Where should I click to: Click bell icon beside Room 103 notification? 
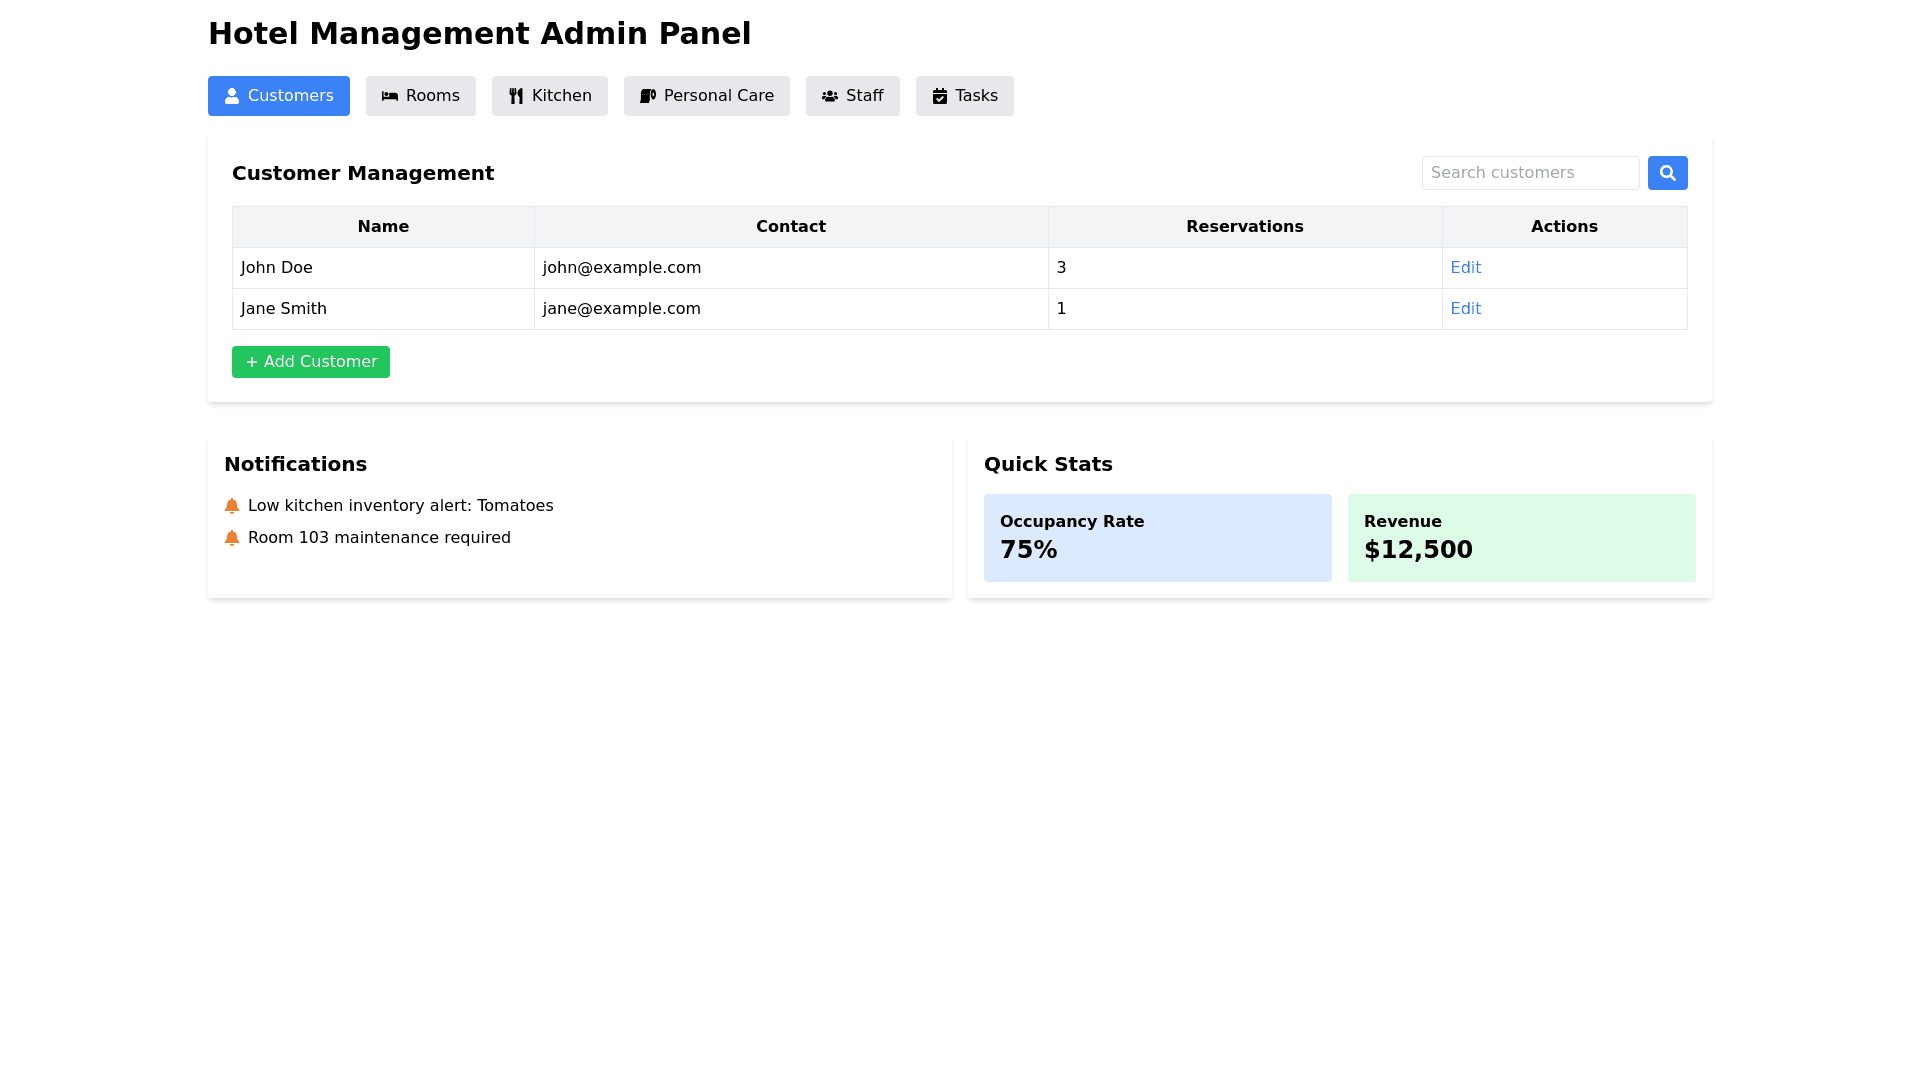point(232,538)
